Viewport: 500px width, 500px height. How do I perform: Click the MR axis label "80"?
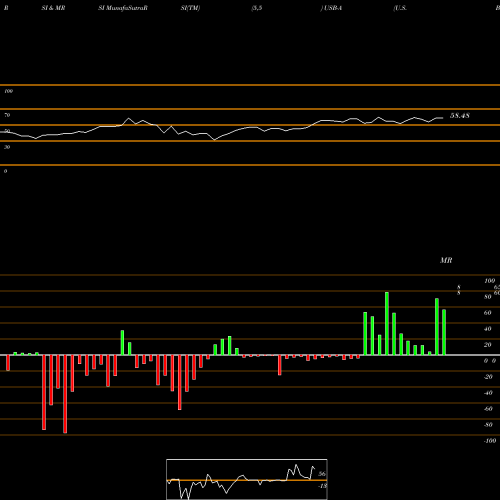coord(488,297)
